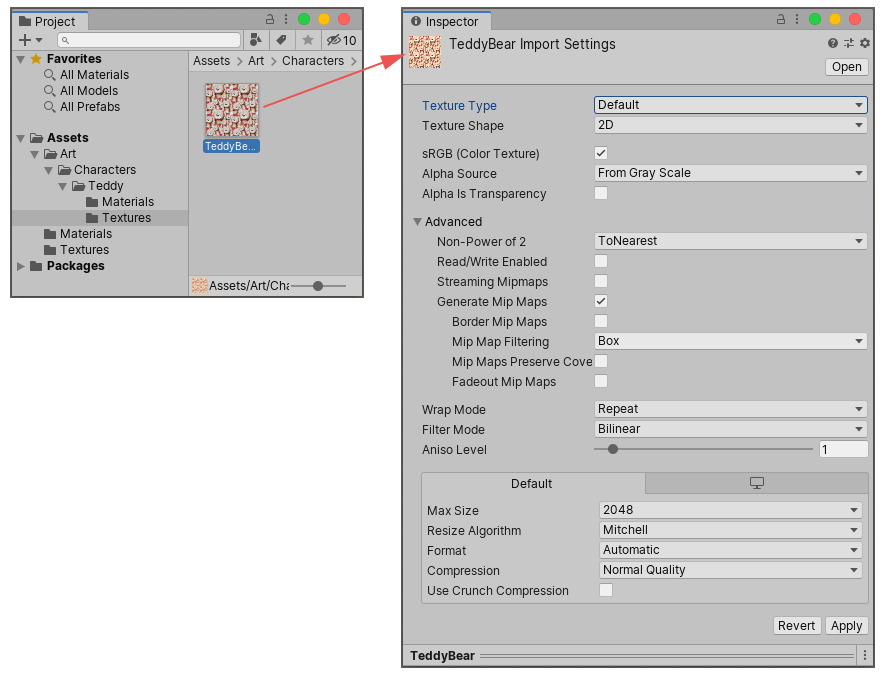Viewport: 882px width, 675px height.
Task: Click the lock icon in Project panel
Action: tap(270, 19)
